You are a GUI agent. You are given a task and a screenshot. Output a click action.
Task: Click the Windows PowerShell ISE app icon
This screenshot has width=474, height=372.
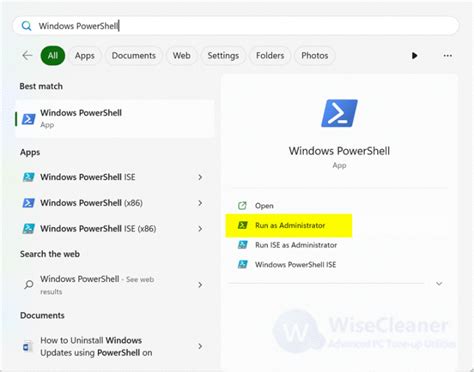coord(29,177)
